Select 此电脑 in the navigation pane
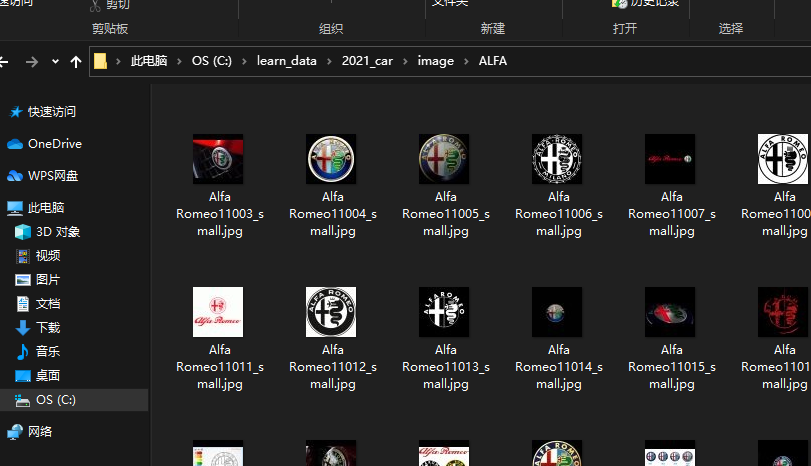 coord(46,208)
